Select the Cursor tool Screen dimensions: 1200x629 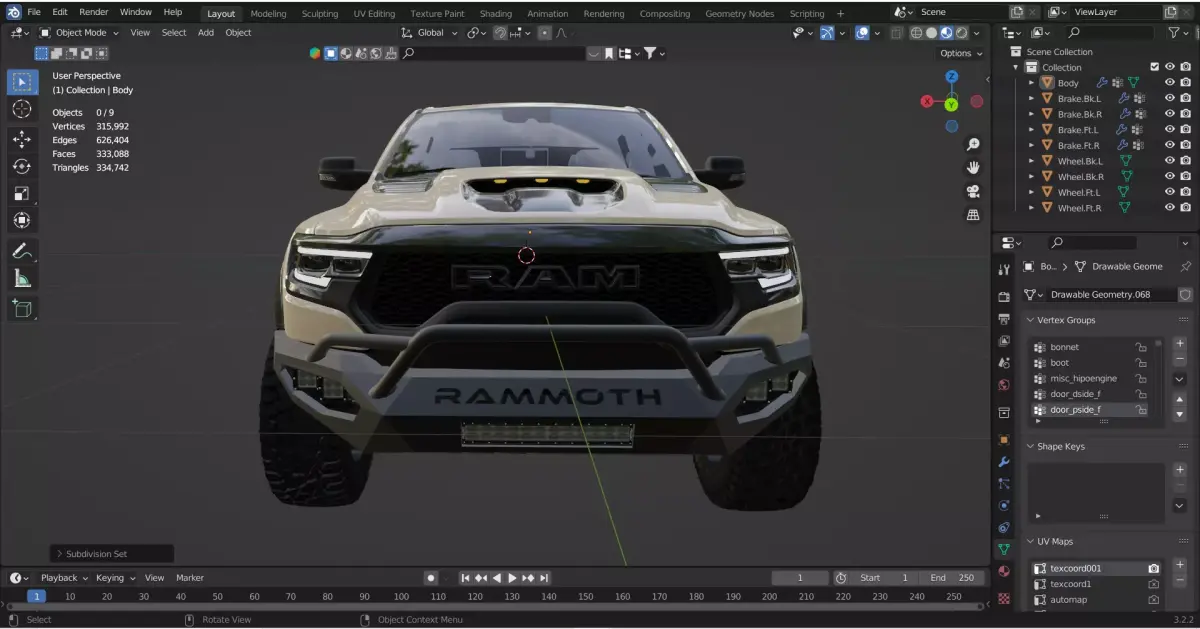click(22, 109)
